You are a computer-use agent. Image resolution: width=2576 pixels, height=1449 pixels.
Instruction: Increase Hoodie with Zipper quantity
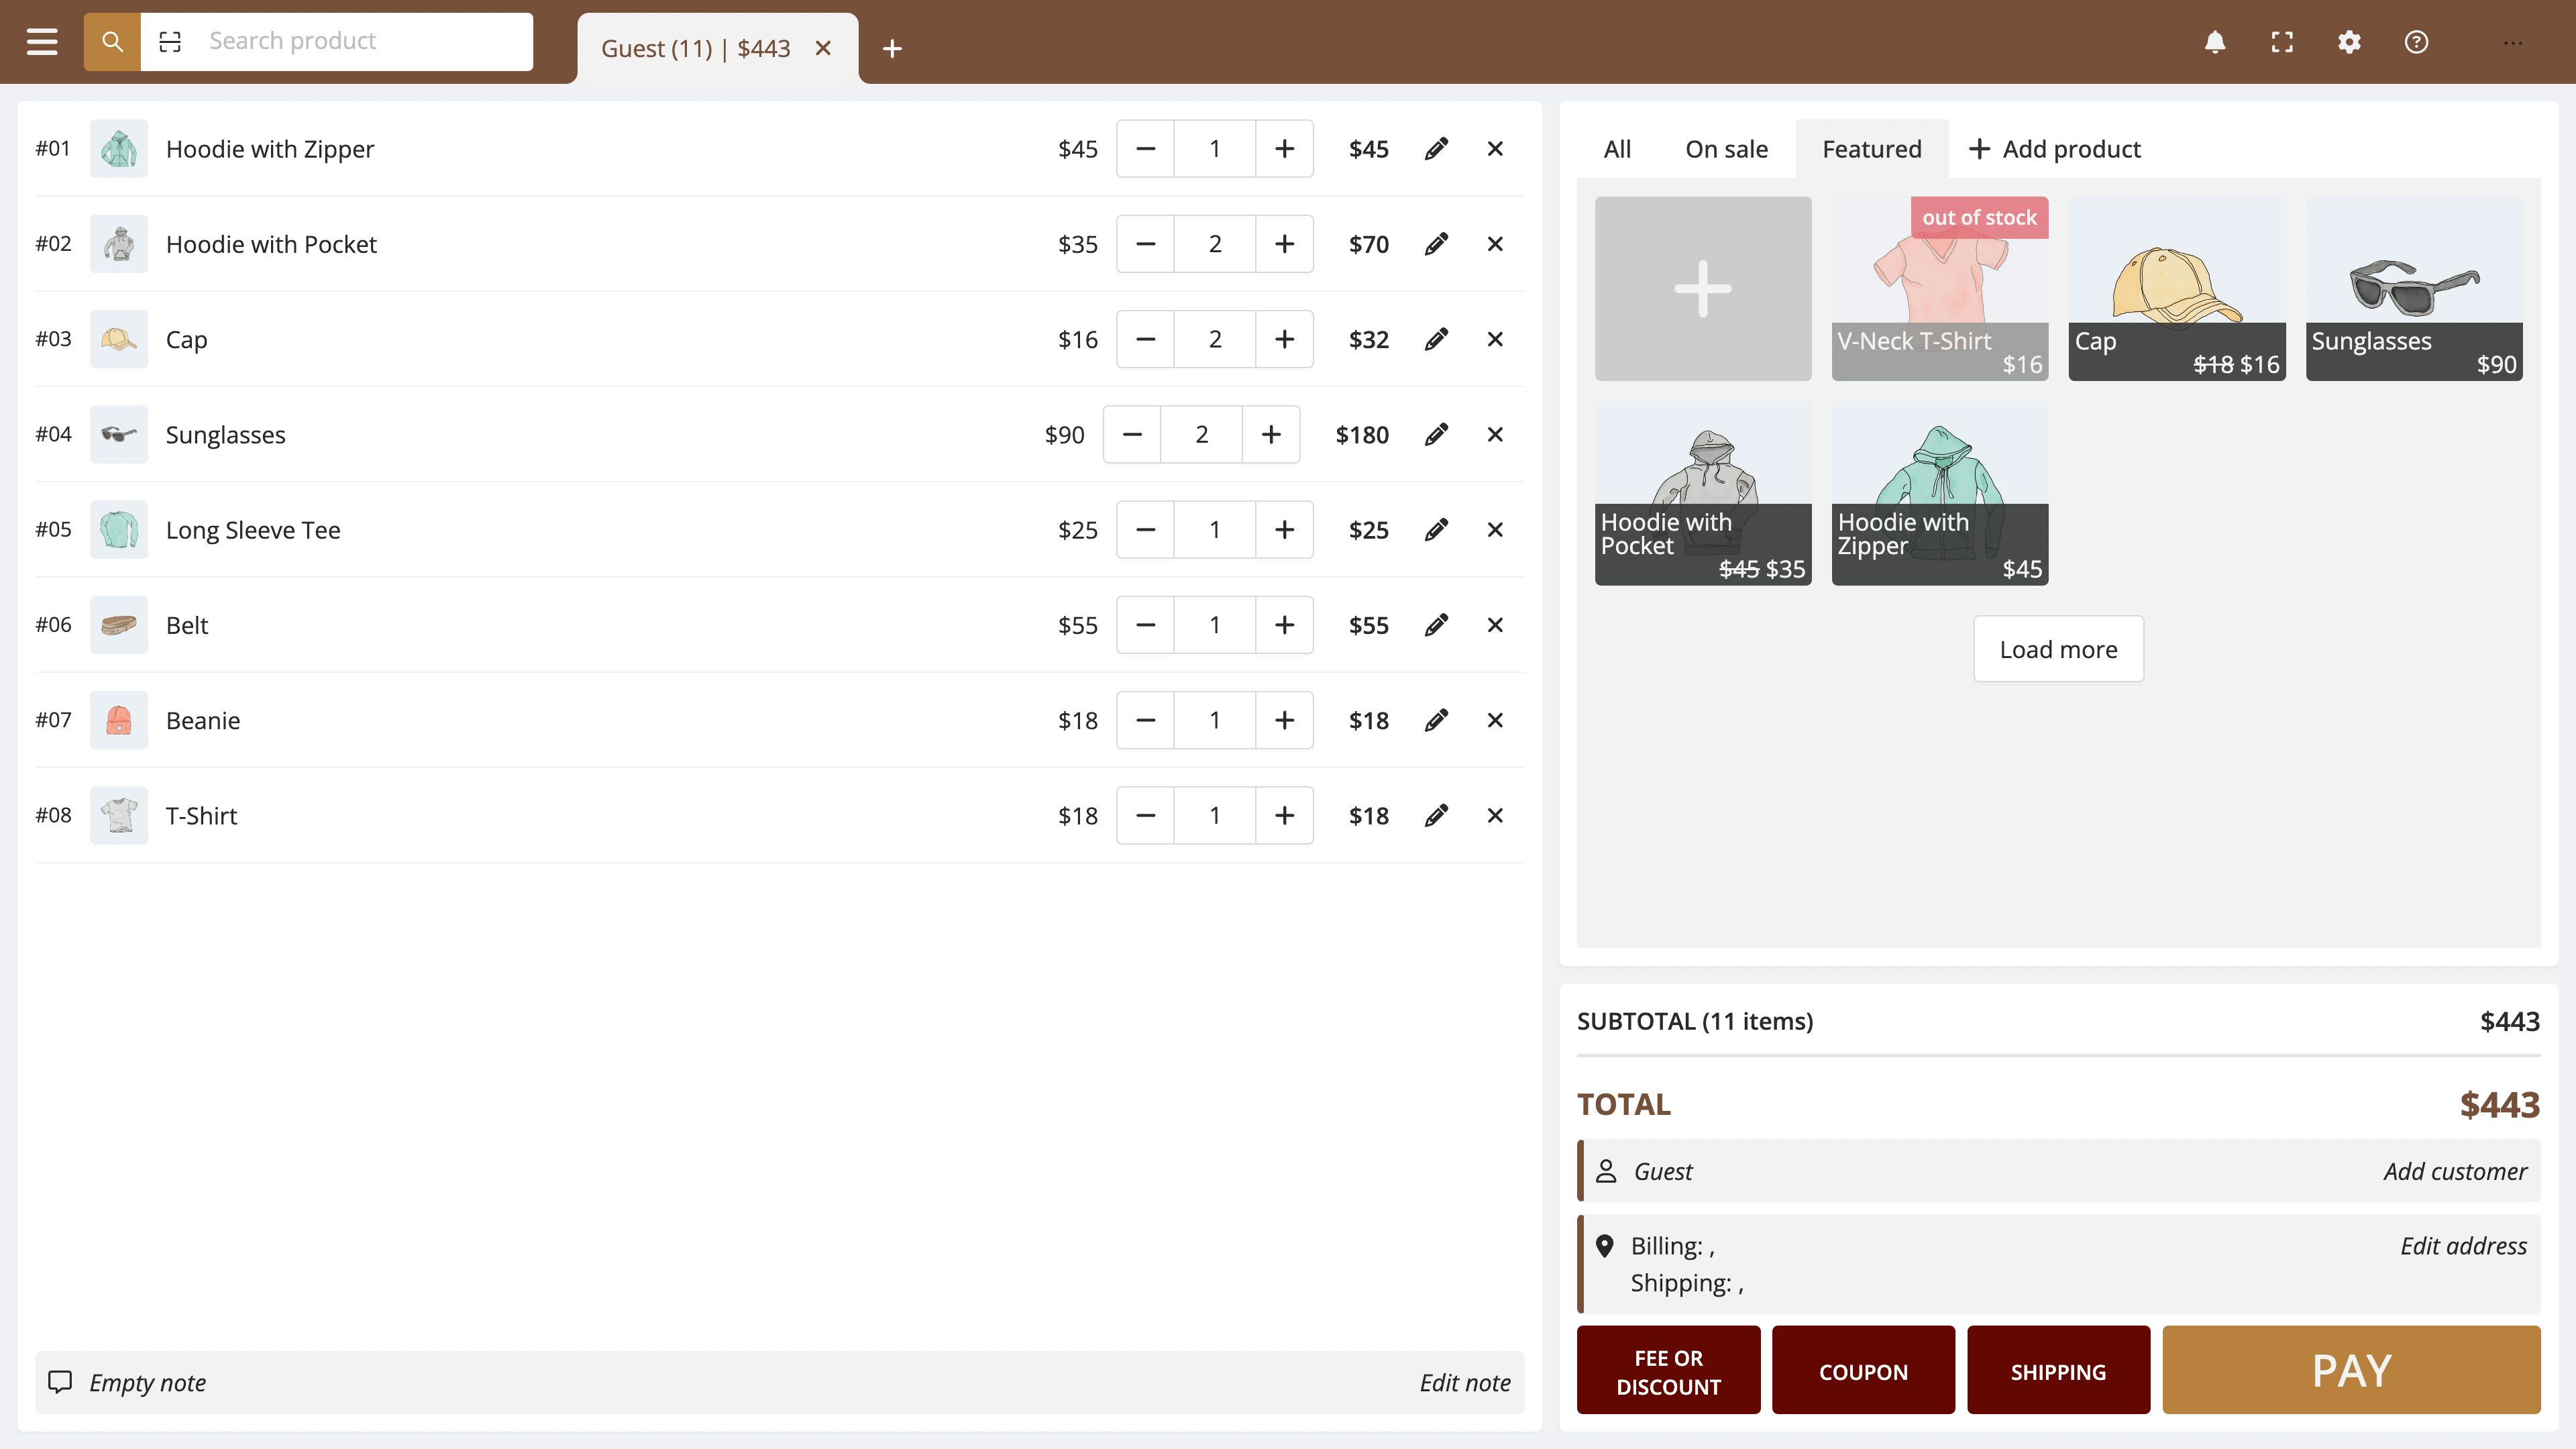pyautogui.click(x=1284, y=149)
